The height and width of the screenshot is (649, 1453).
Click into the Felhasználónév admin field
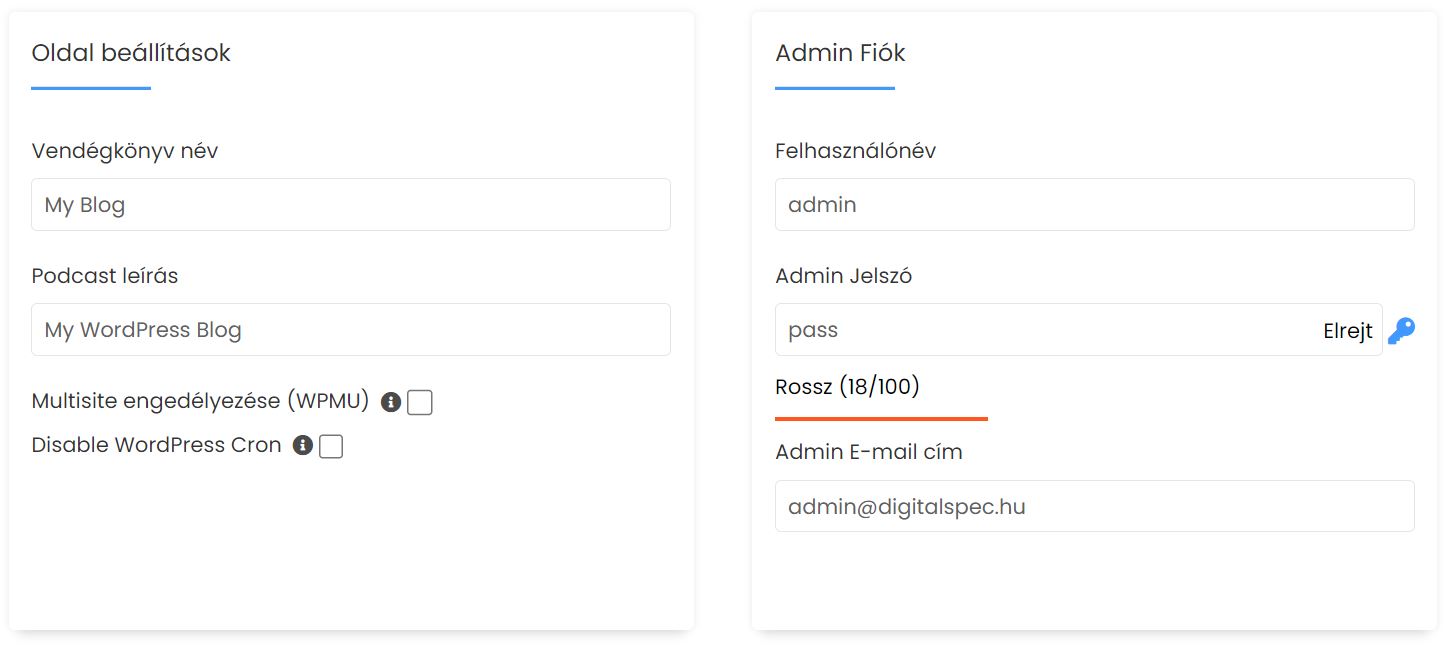click(x=1094, y=205)
